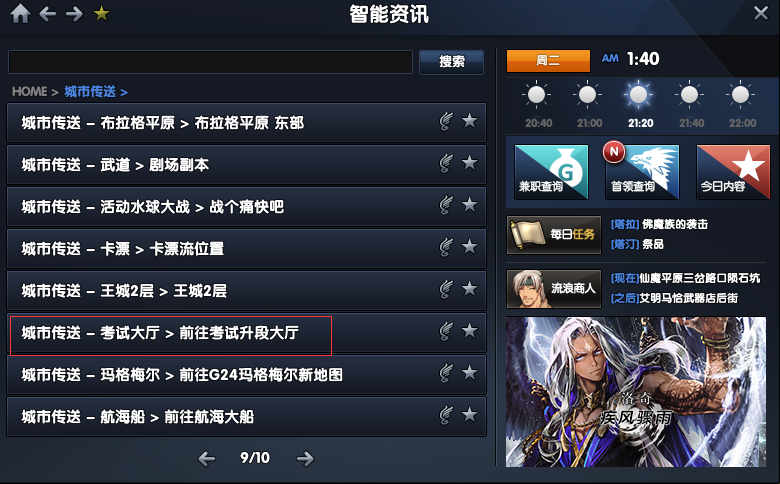Click the 搜索 search button
The width and height of the screenshot is (780, 484).
pos(451,62)
